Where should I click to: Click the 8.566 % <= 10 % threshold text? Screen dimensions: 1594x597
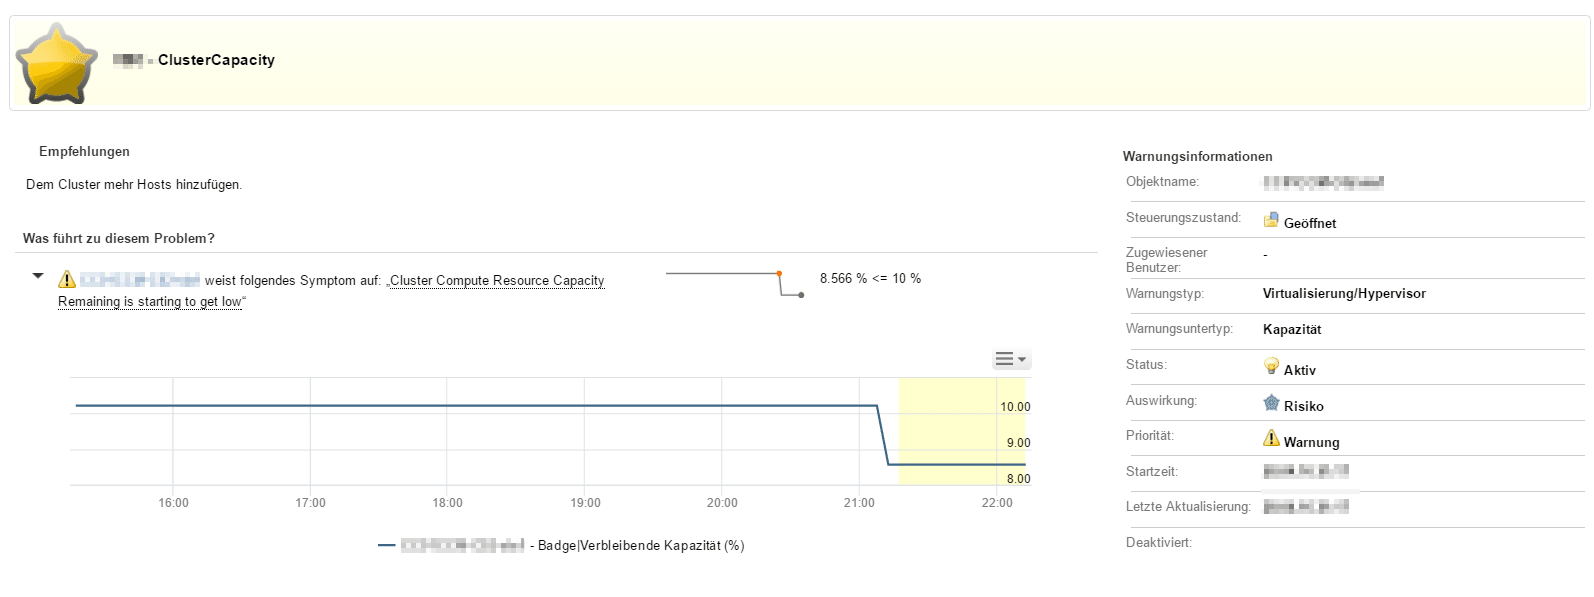point(870,279)
